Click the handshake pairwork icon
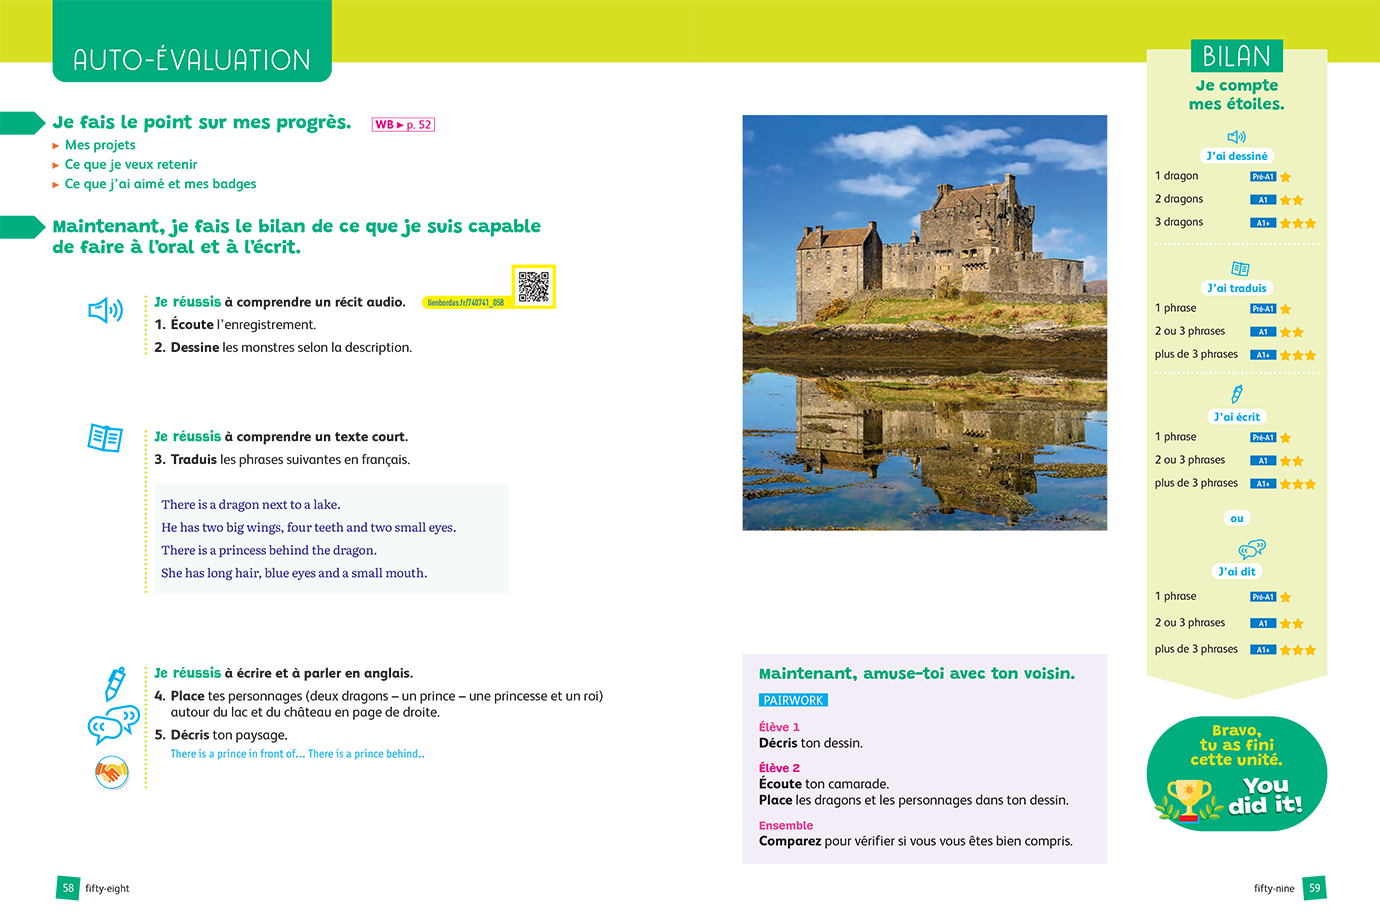Image resolution: width=1380 pixels, height=920 pixels. click(112, 772)
